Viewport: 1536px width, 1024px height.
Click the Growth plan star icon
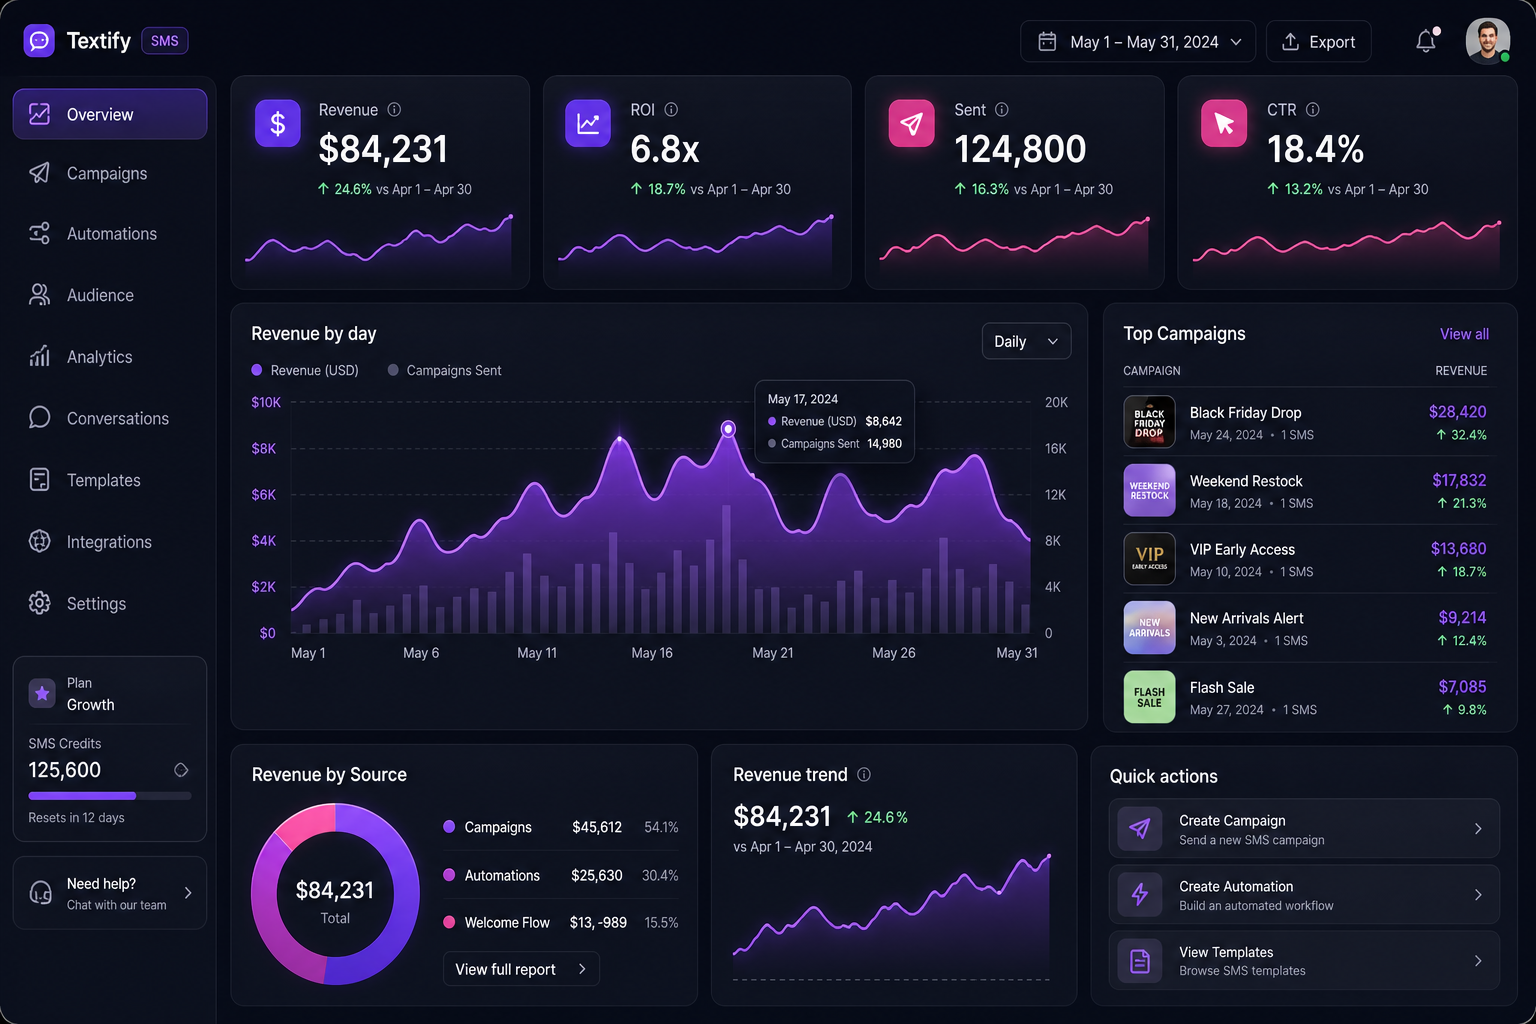(42, 693)
